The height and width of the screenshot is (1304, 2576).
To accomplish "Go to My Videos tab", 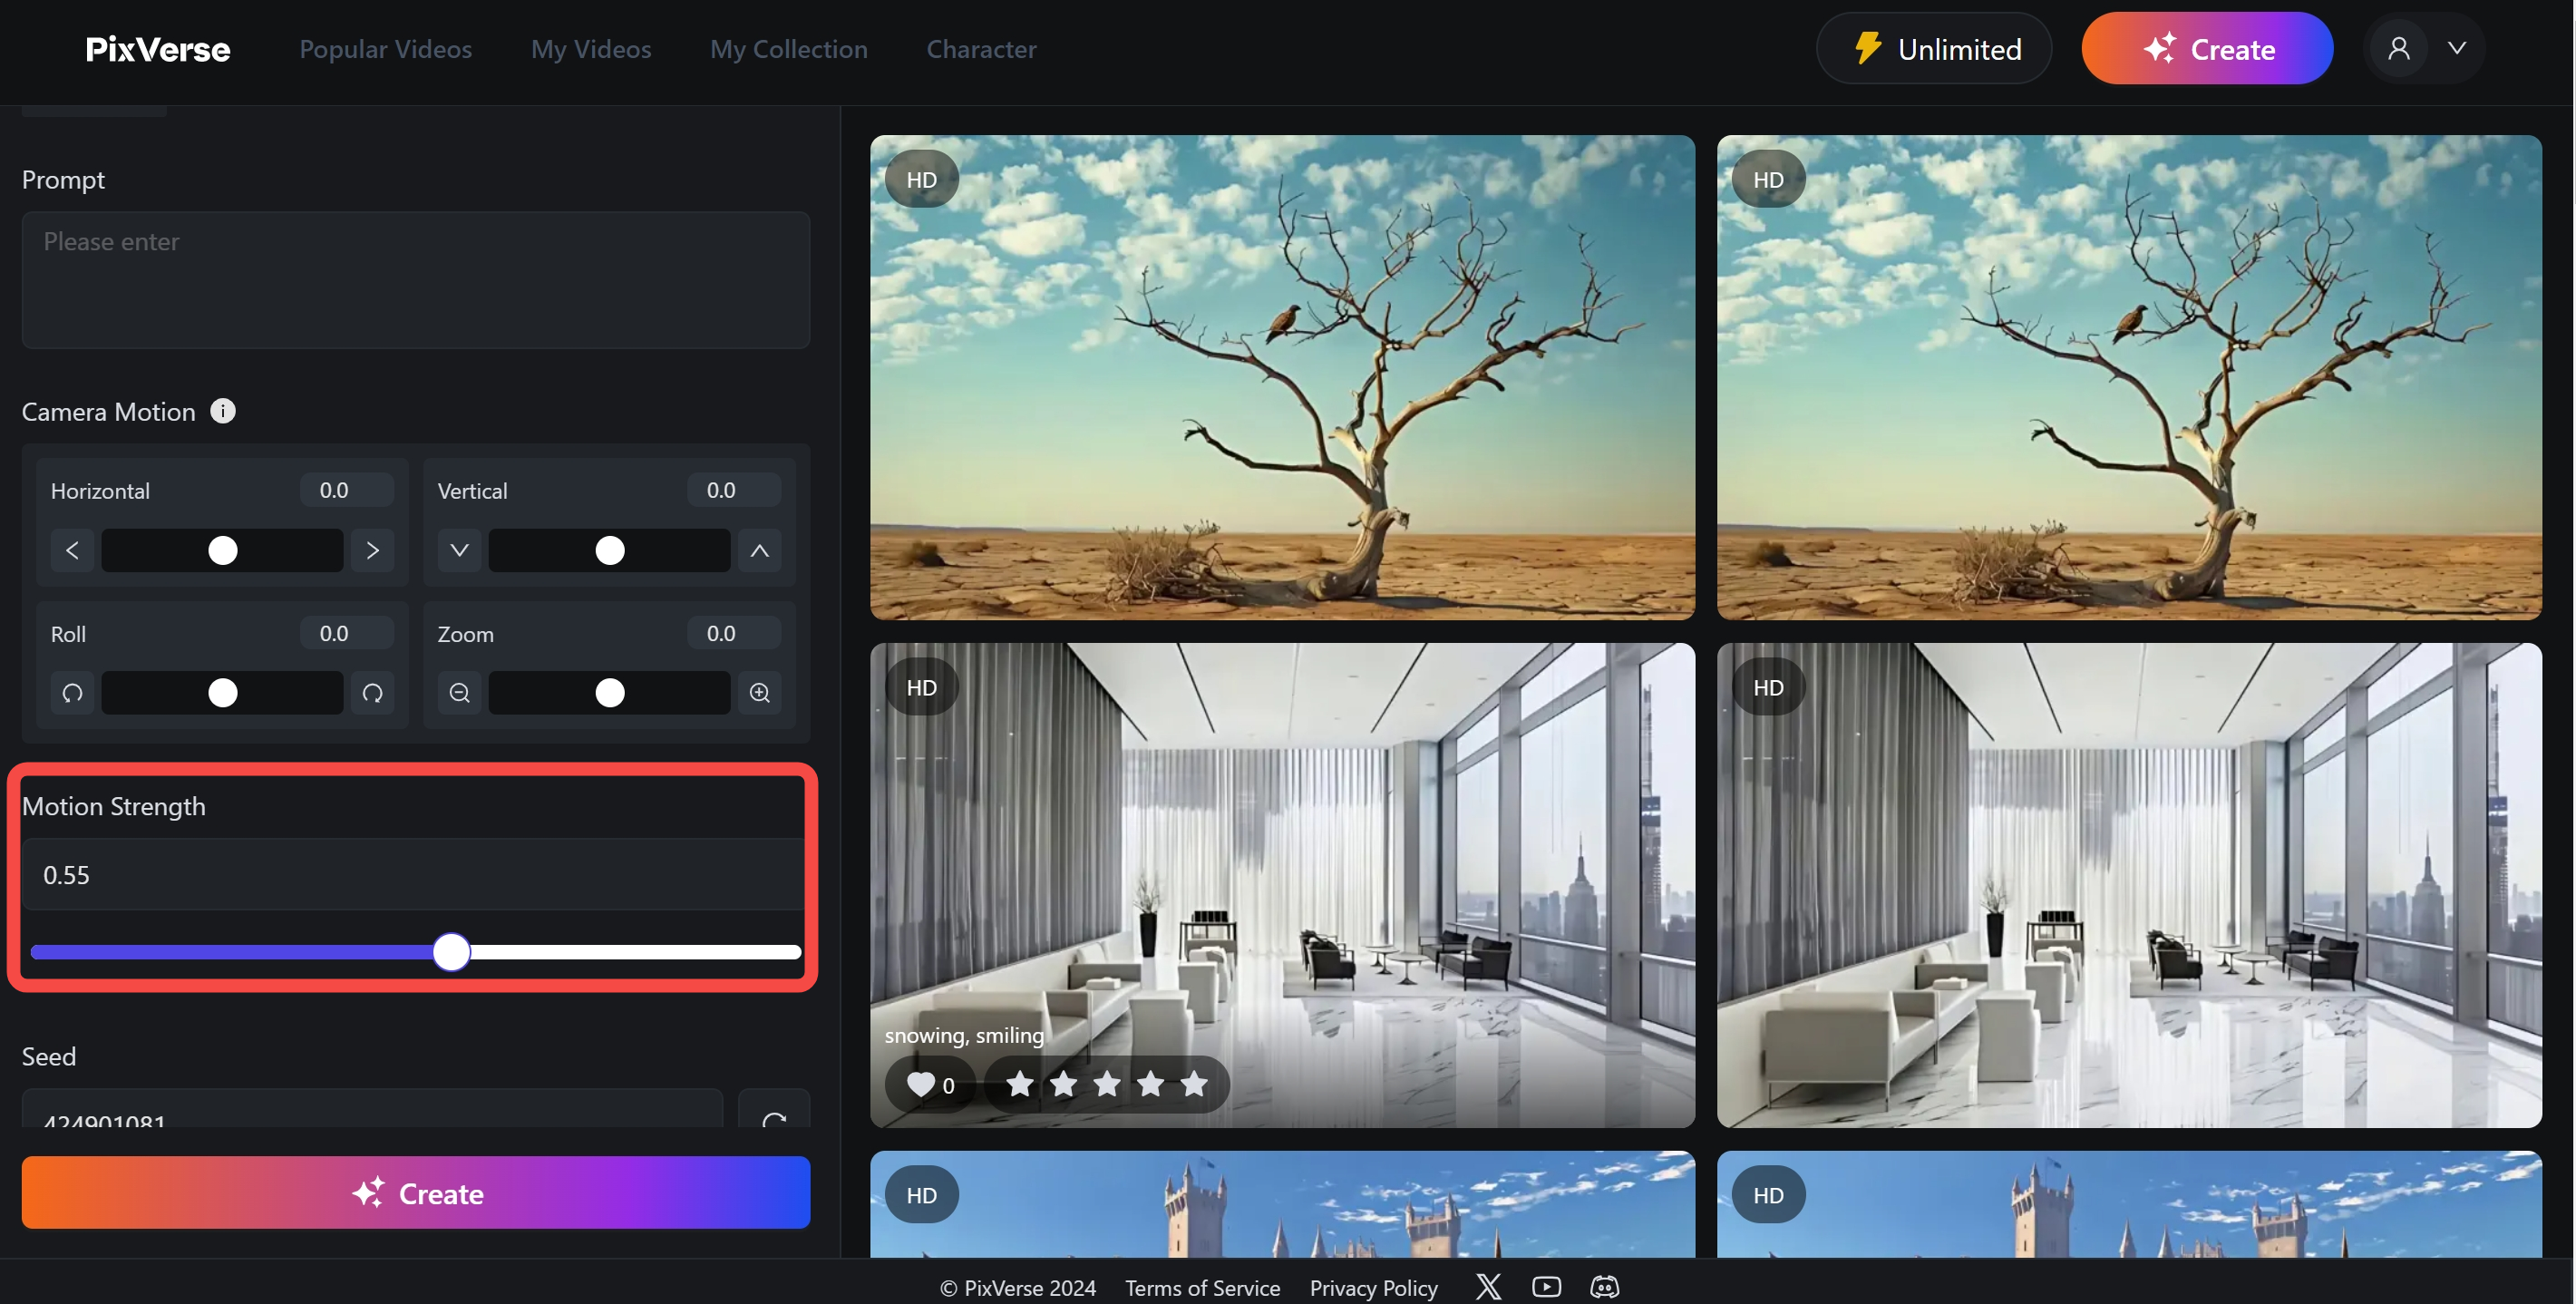I will pos(591,49).
